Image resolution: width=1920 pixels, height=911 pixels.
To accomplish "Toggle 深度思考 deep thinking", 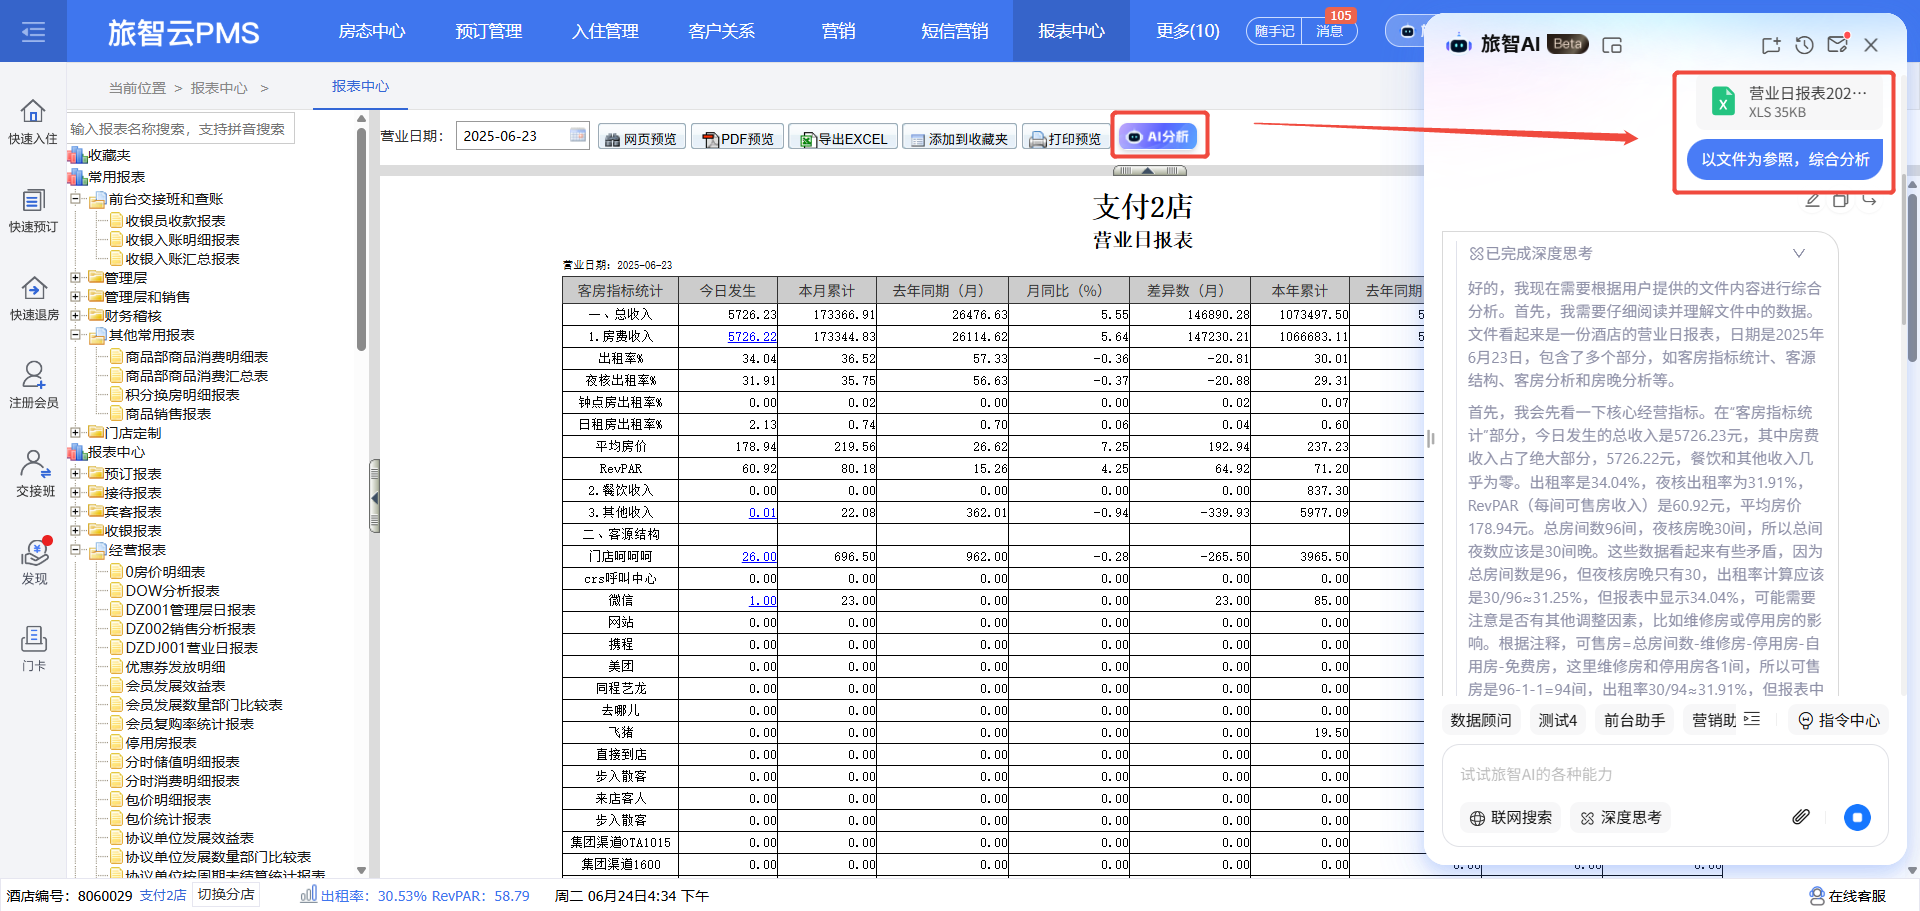I will coord(1620,817).
